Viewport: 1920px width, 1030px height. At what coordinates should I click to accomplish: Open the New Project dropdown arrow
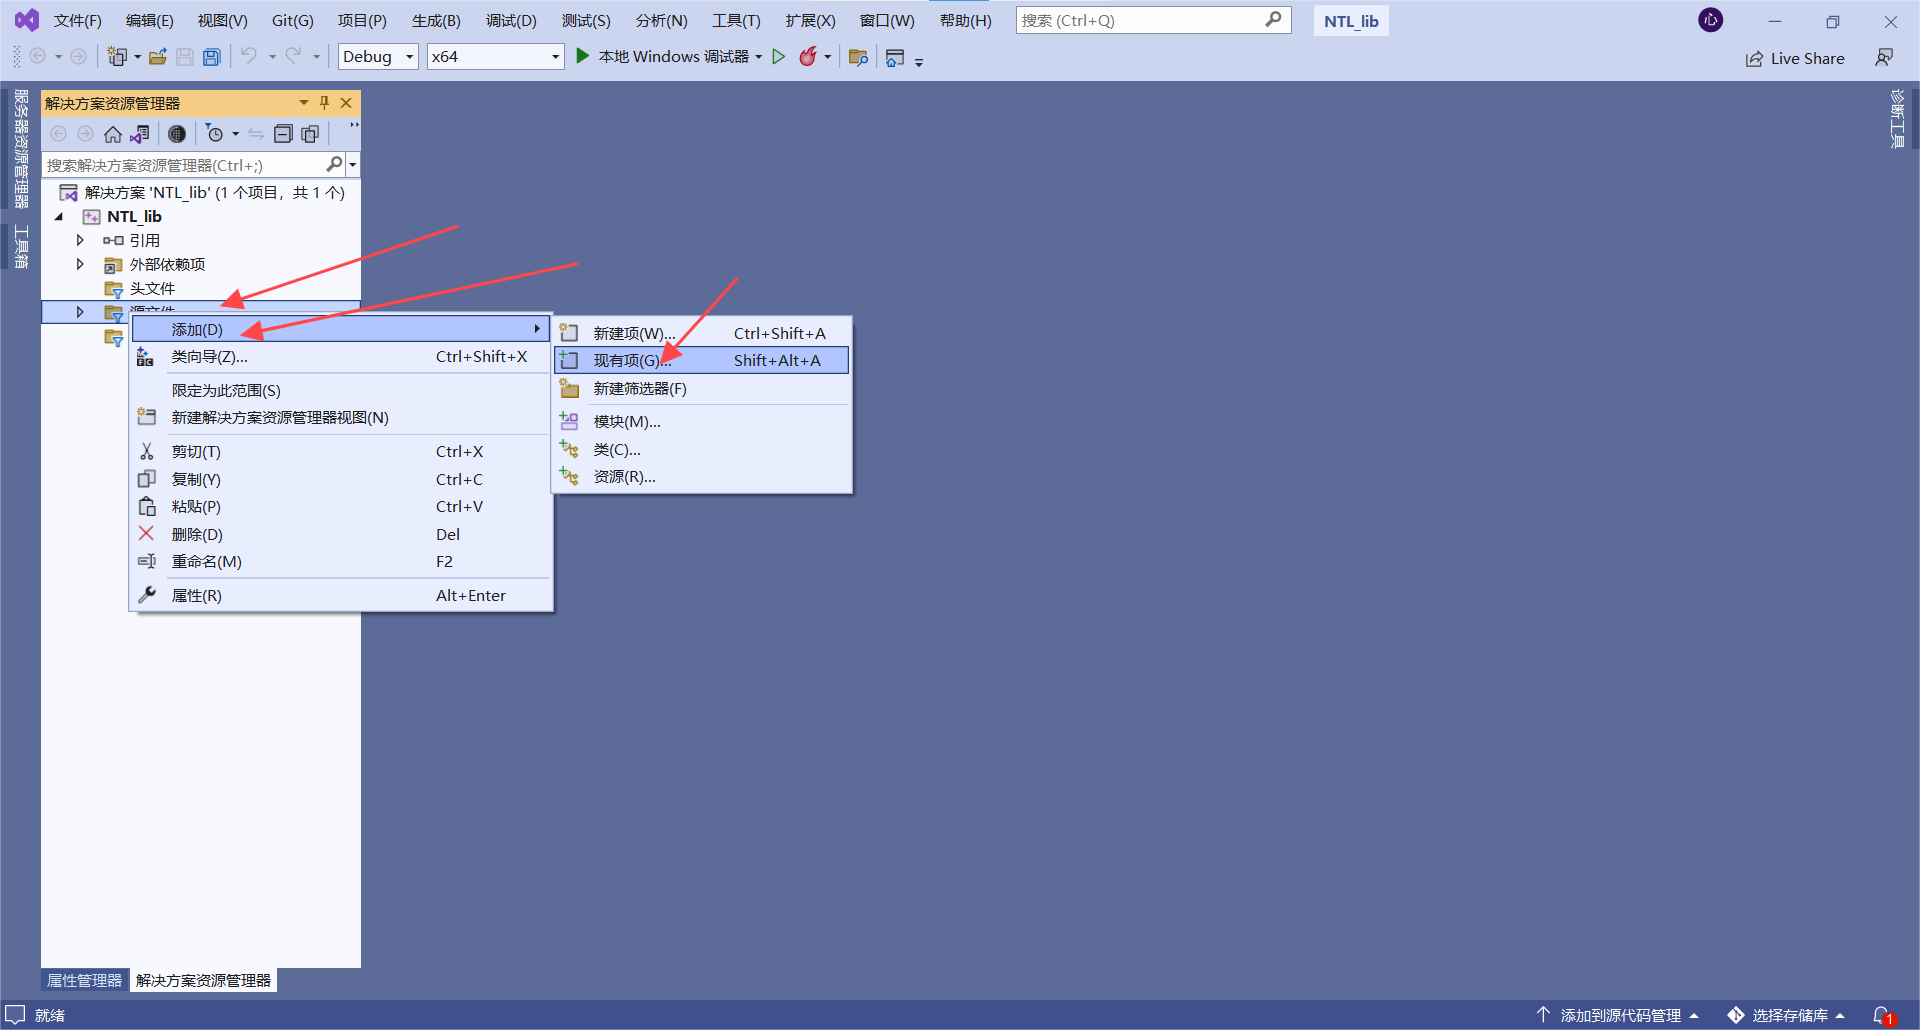tap(138, 57)
